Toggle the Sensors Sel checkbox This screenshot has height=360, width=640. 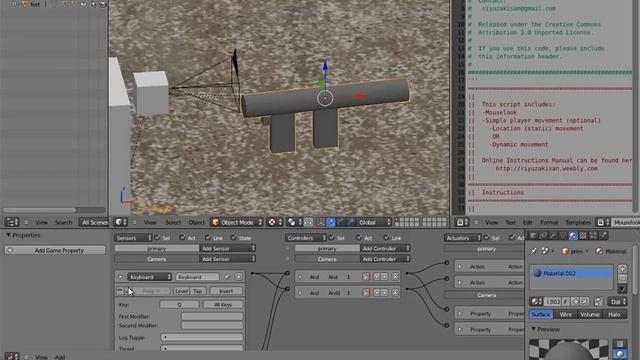pyautogui.click(x=157, y=238)
